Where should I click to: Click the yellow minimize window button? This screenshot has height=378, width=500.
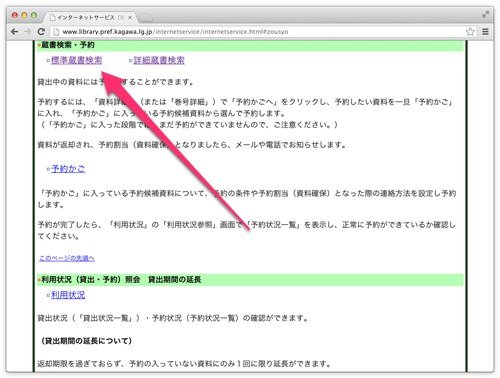(x=24, y=15)
